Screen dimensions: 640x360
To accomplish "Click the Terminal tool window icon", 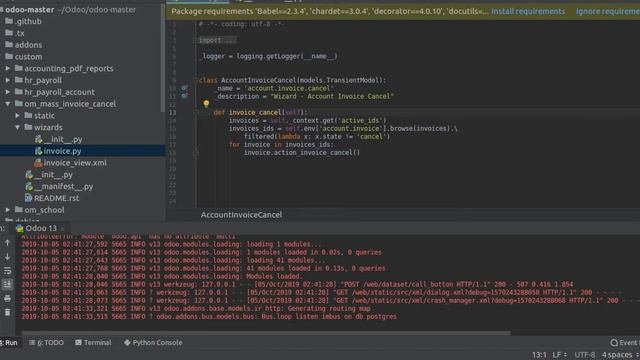I will [x=78, y=342].
